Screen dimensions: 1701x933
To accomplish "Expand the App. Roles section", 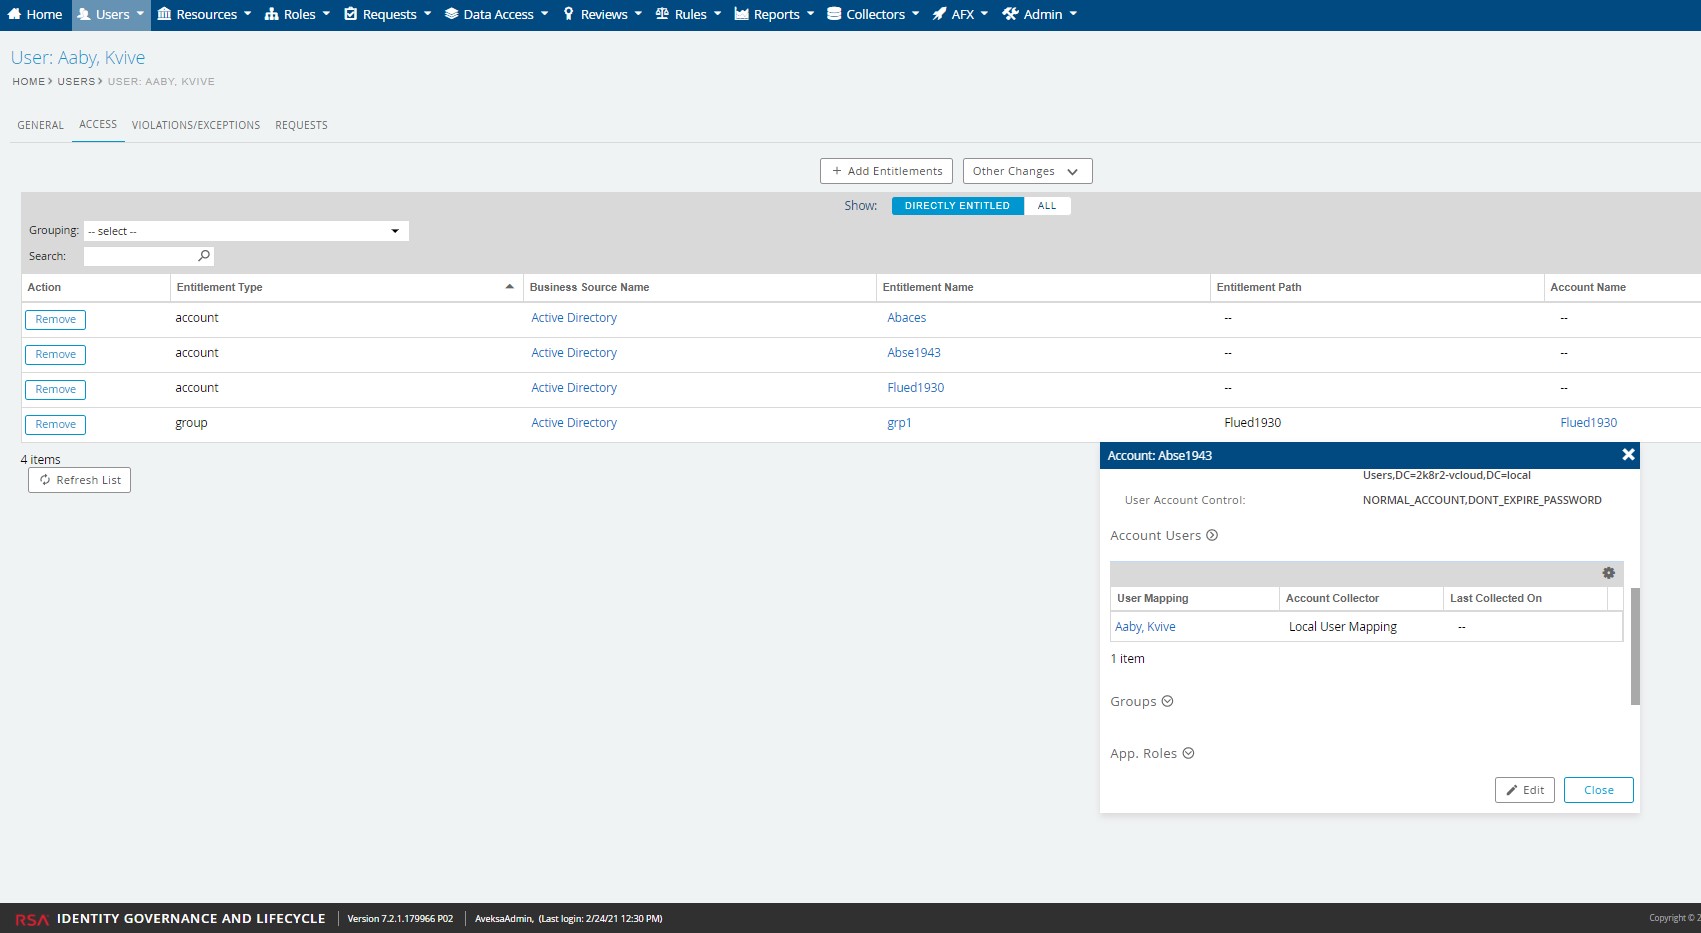I will (1188, 753).
